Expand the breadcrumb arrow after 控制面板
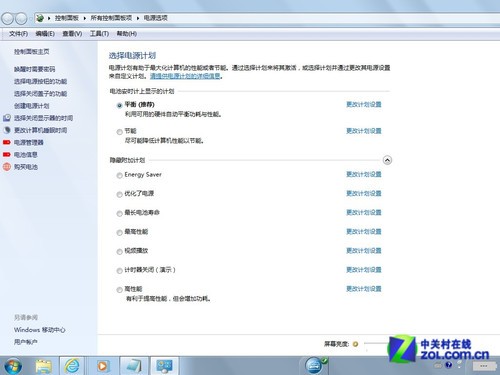The width and height of the screenshot is (500, 375). (x=84, y=18)
